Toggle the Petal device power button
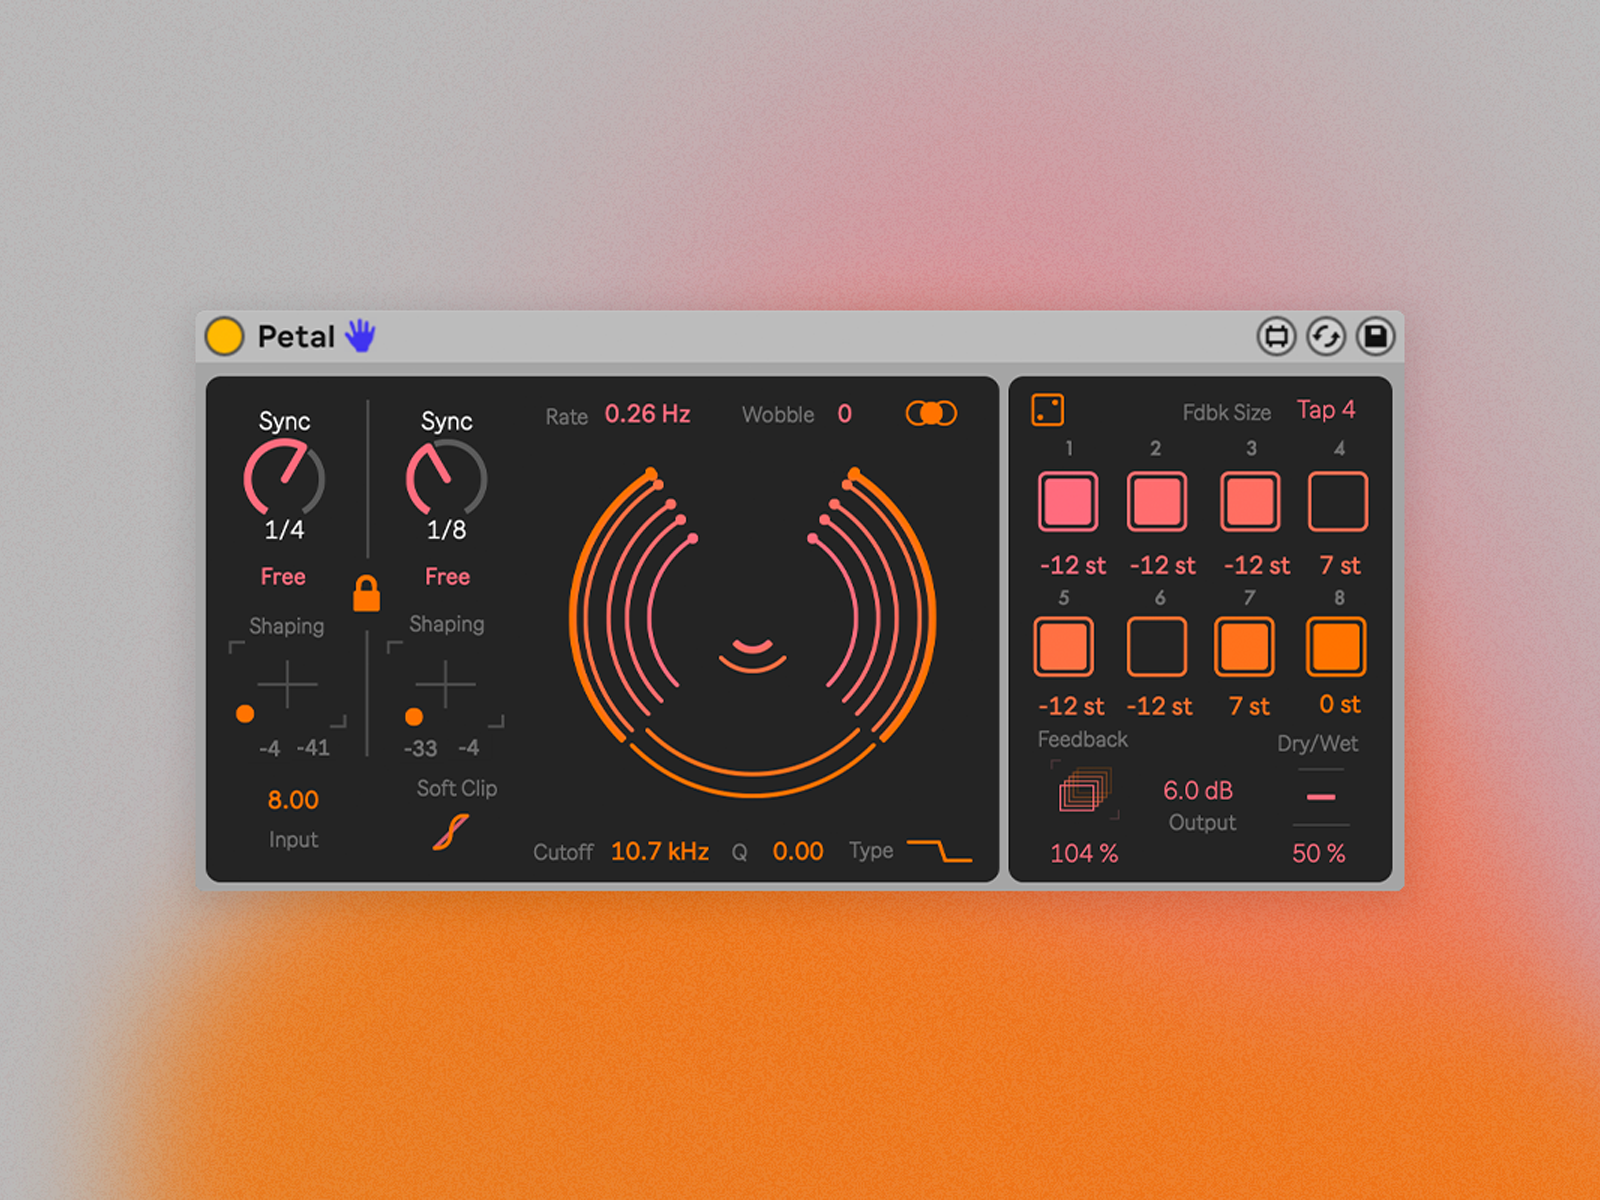 [x=224, y=336]
